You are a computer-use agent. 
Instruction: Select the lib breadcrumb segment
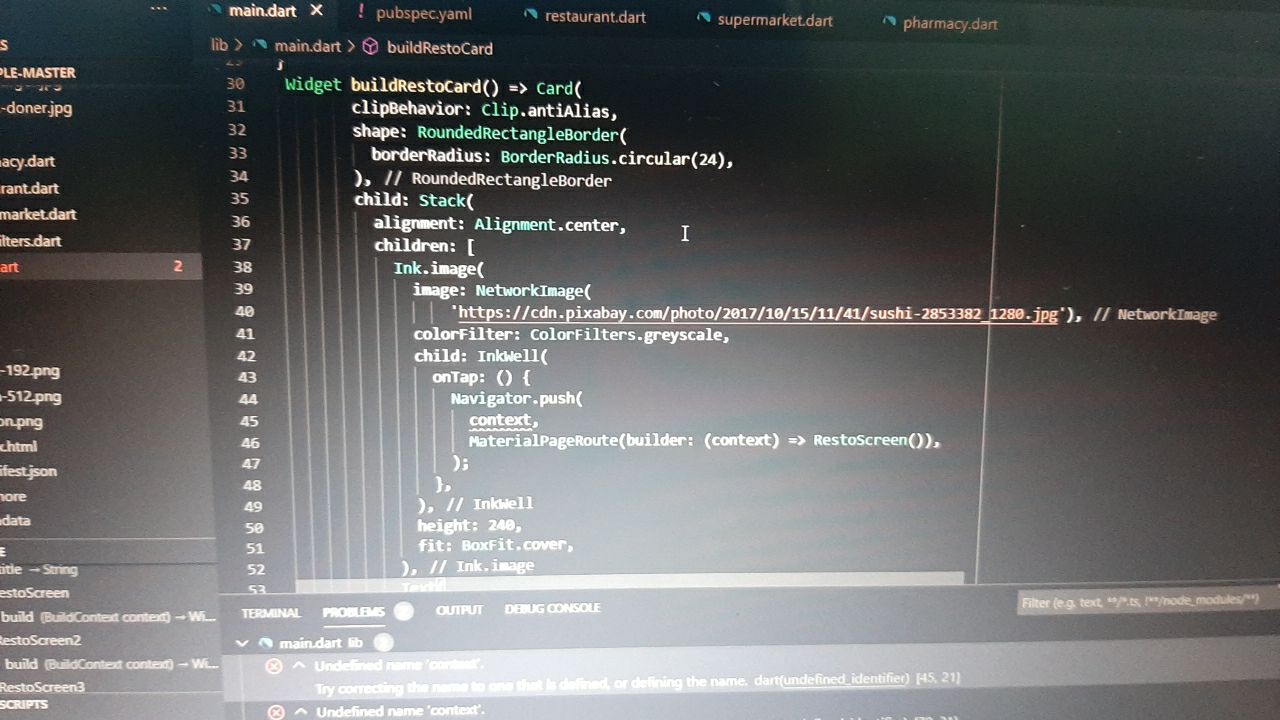(219, 45)
